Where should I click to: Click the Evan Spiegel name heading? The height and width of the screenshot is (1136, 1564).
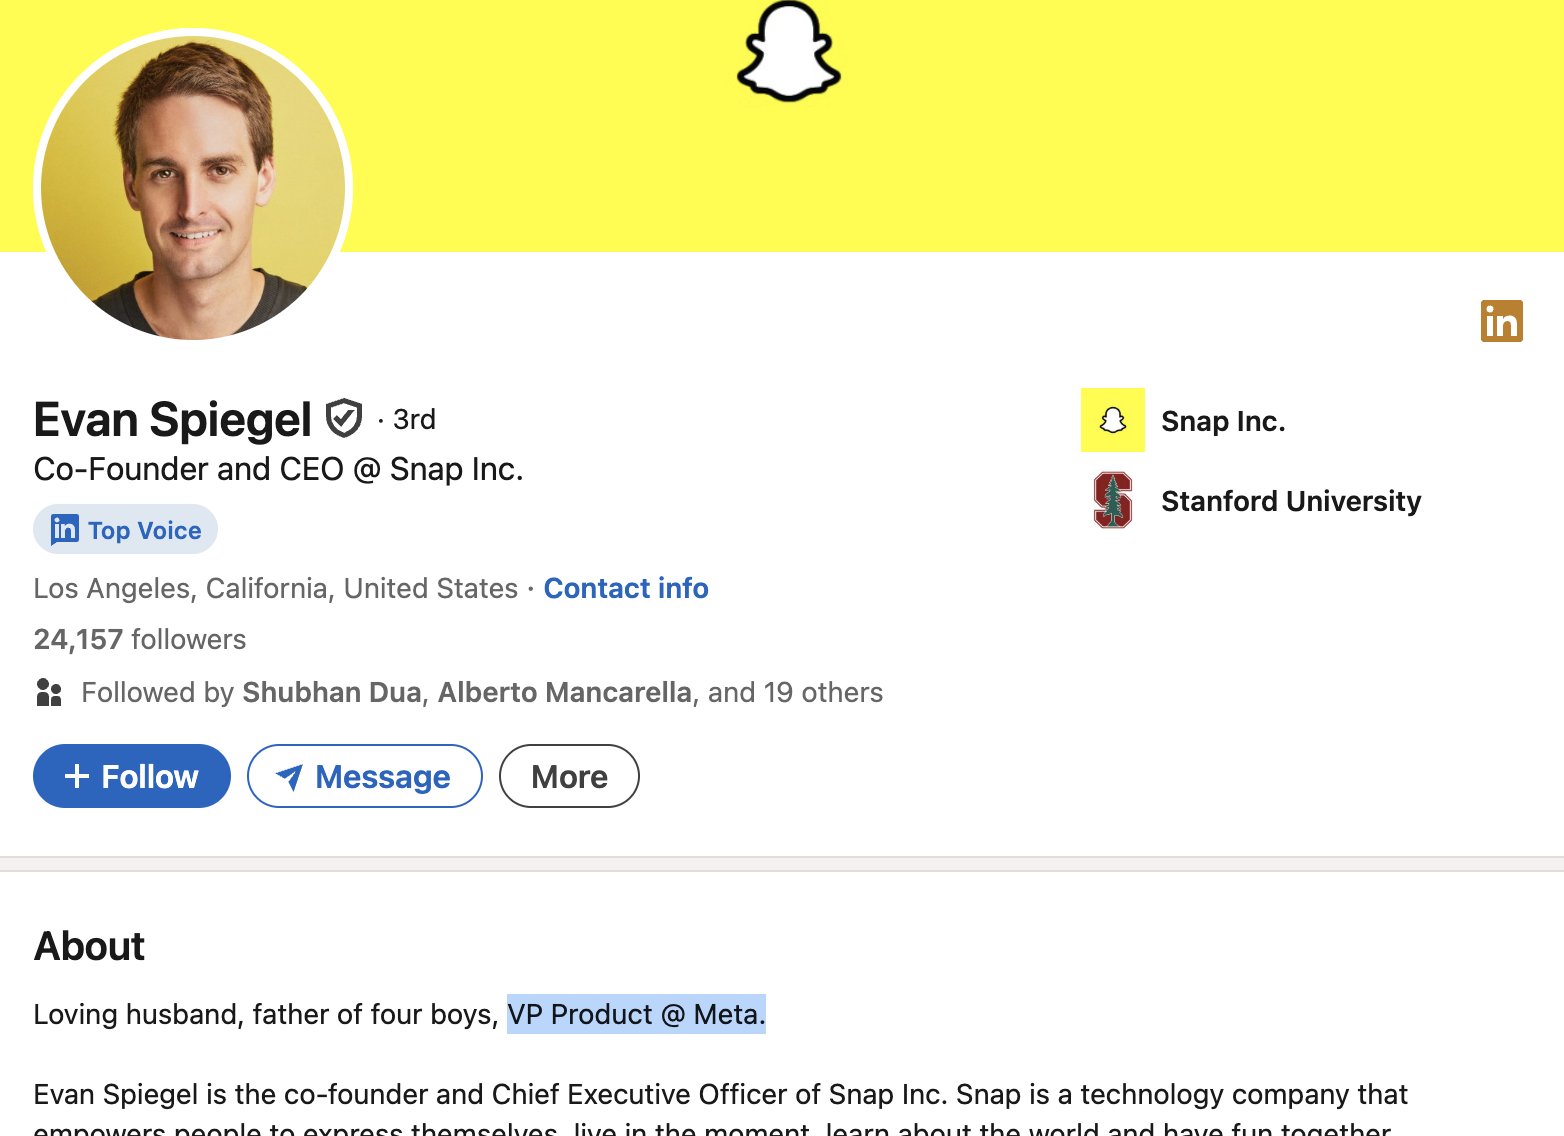[x=173, y=419]
